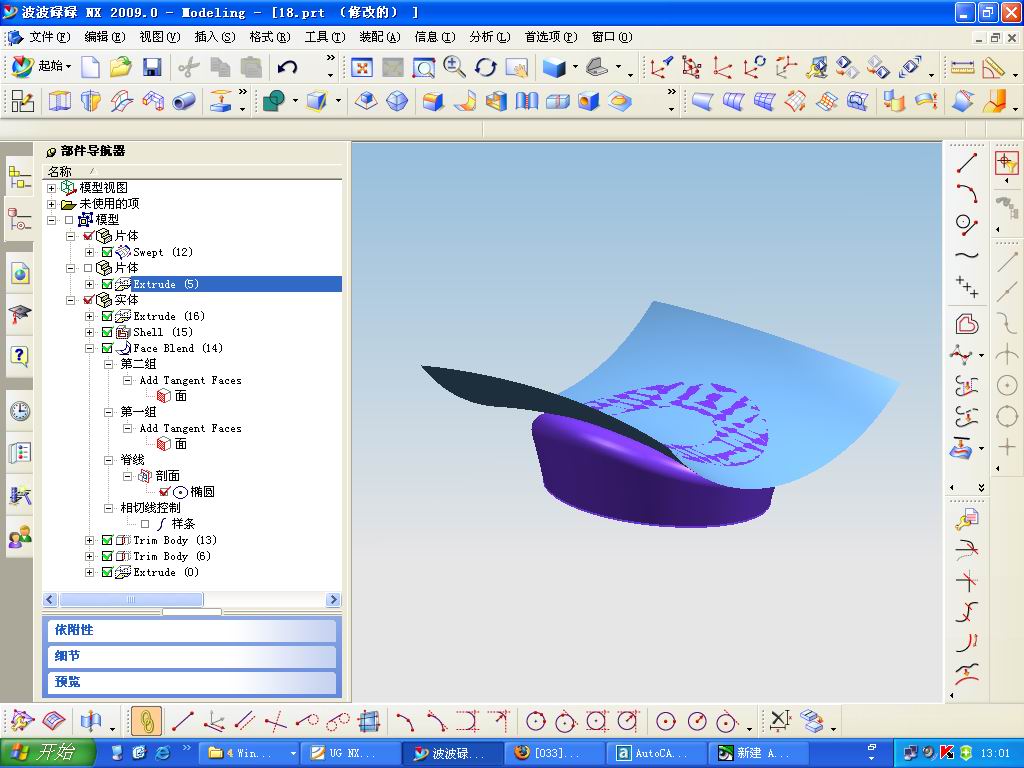The height and width of the screenshot is (768, 1024).
Task: Select the Zoom magnifier tool
Action: 454,67
